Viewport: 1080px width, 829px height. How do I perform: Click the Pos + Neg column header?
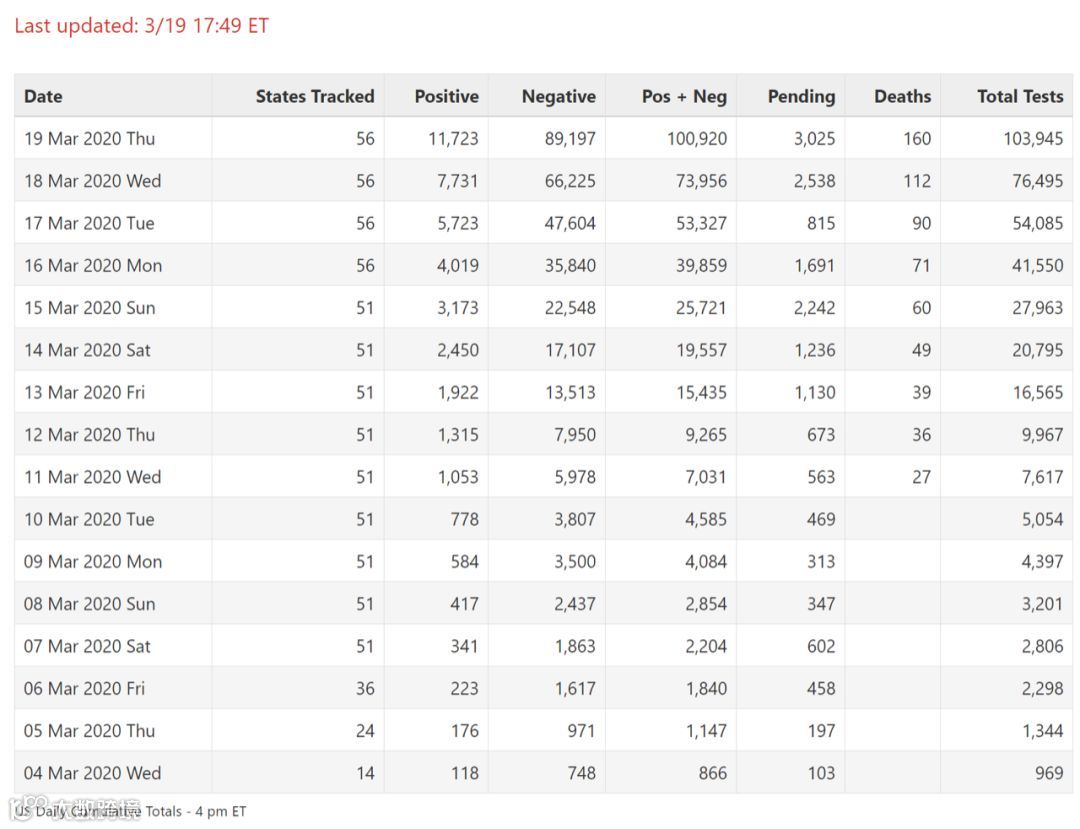[684, 97]
